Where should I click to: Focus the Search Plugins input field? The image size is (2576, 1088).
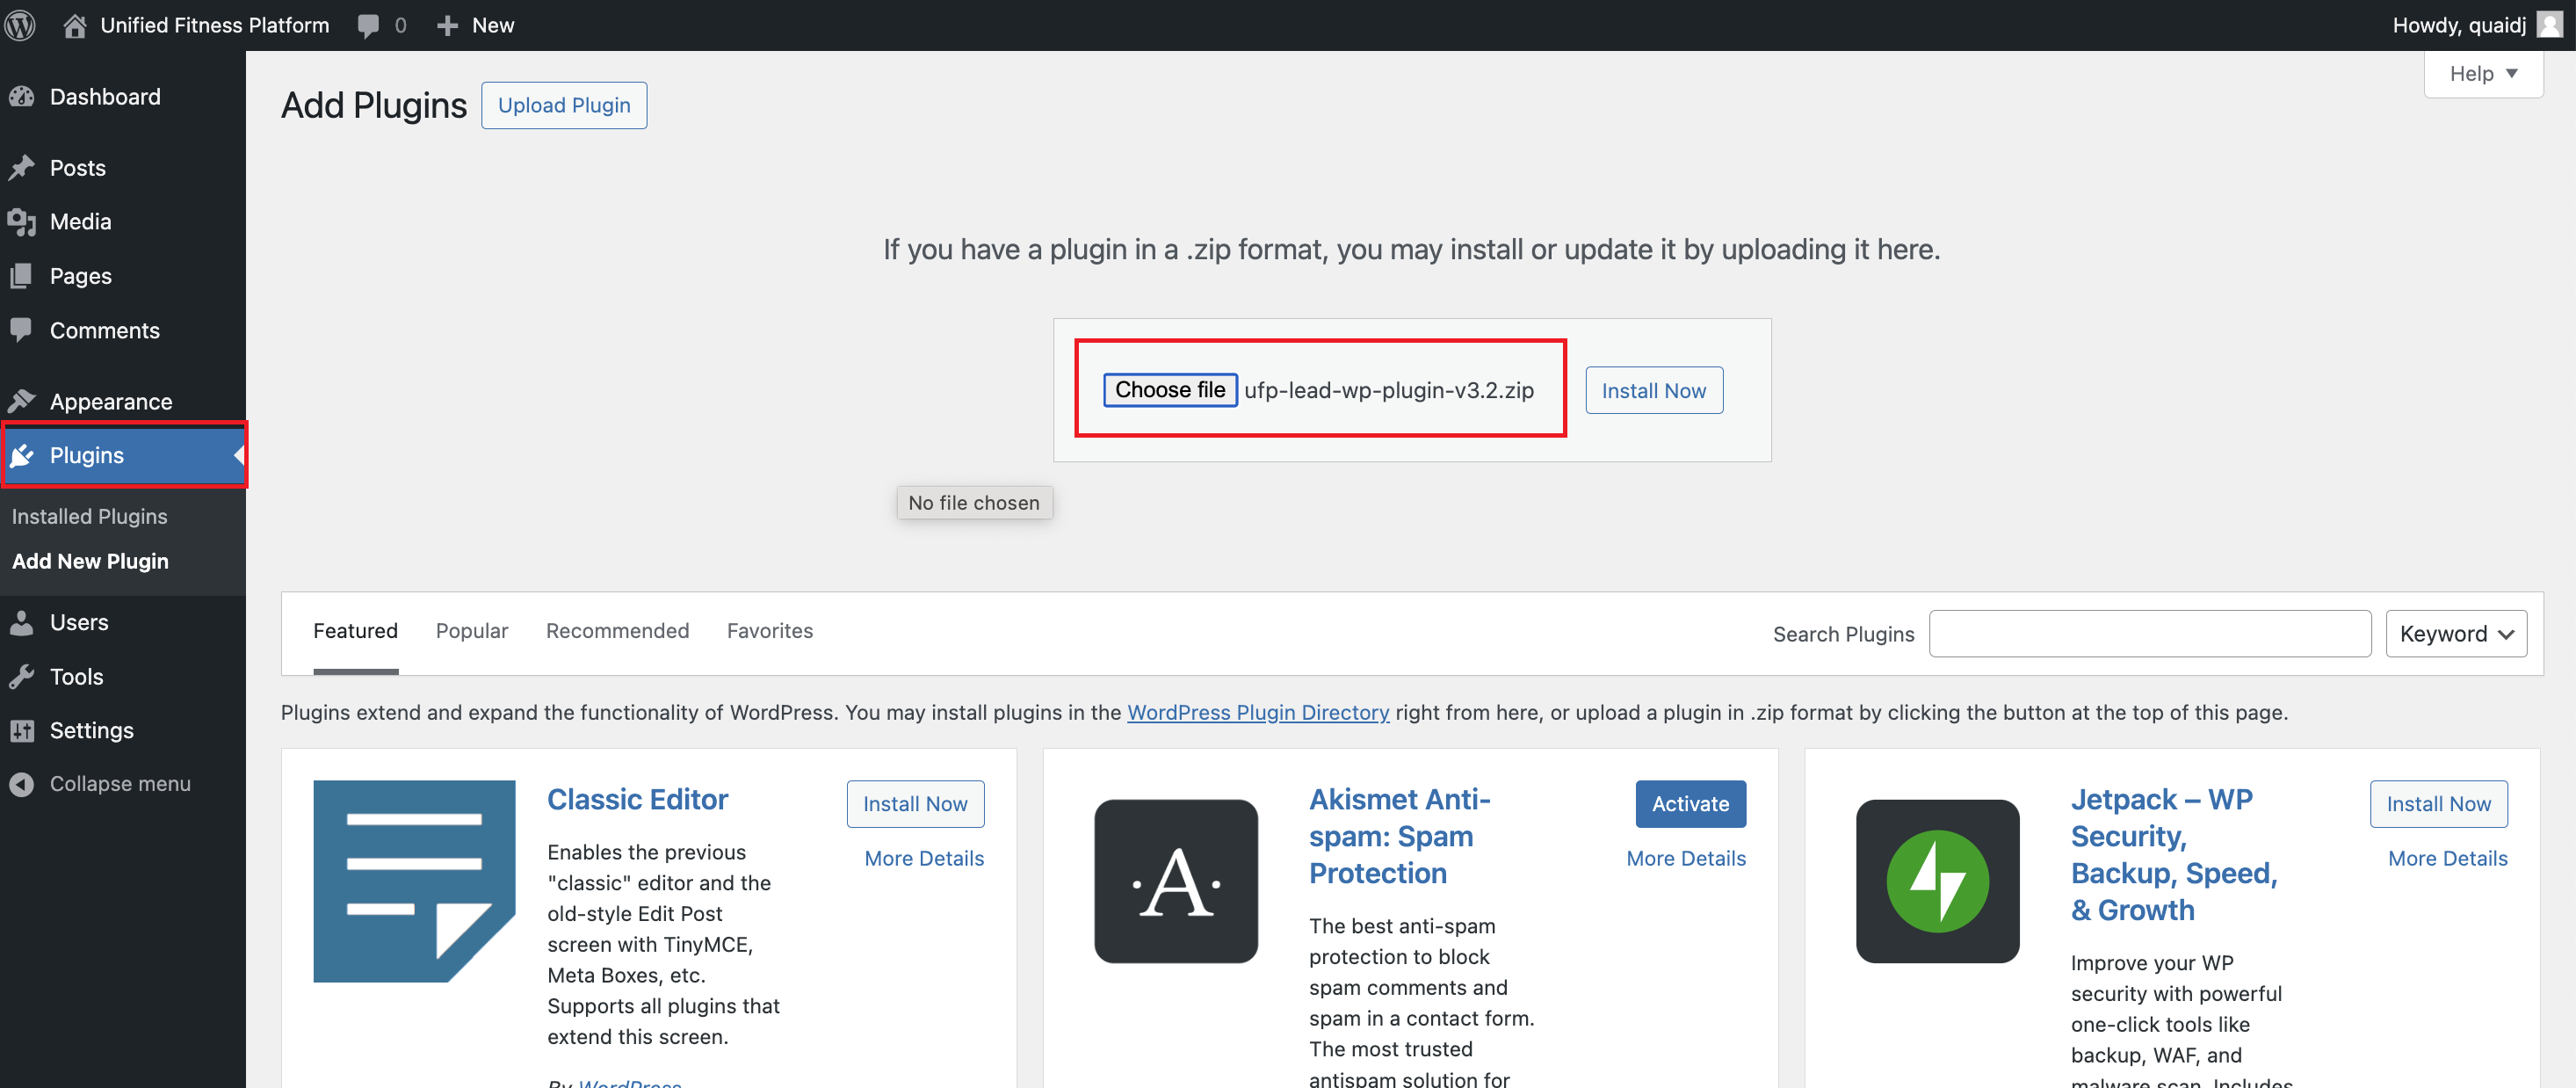pyautogui.click(x=2149, y=634)
